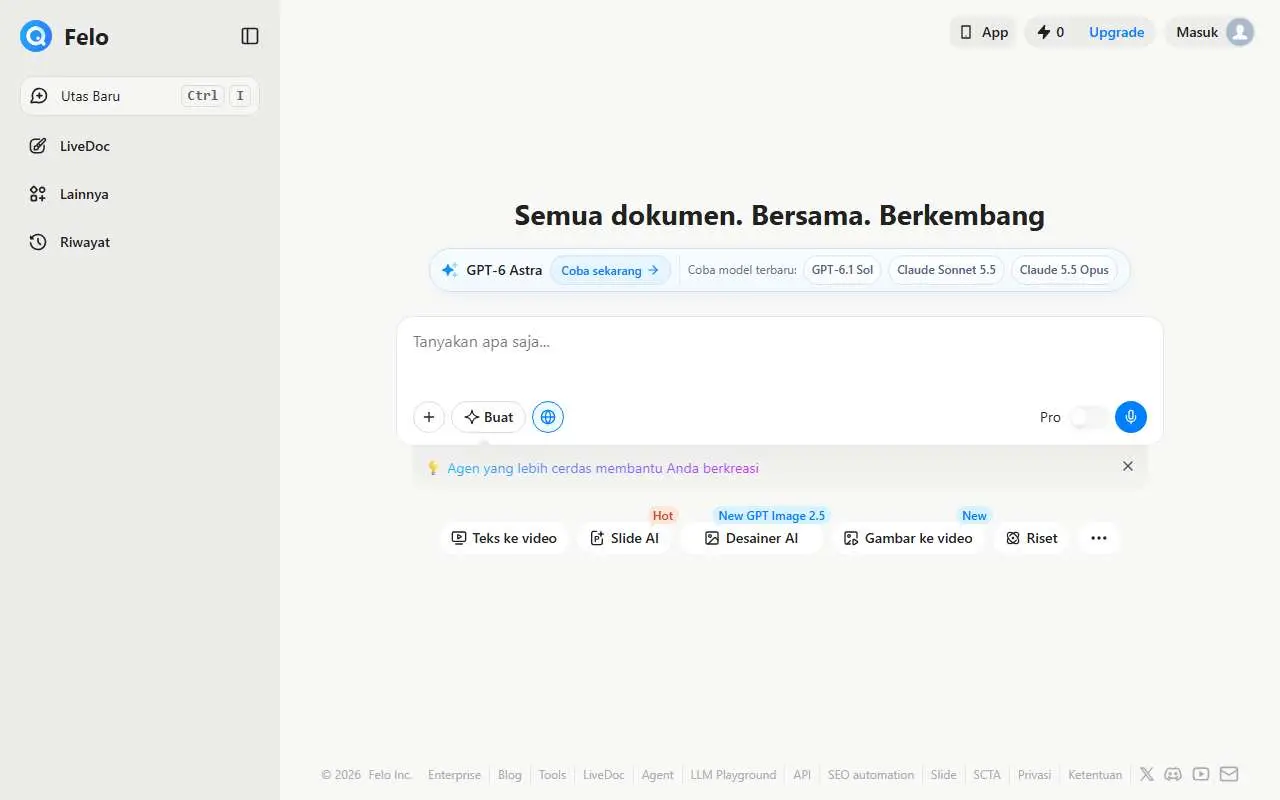
Task: Click the X (Twitter) footer icon
Action: [x=1147, y=774]
